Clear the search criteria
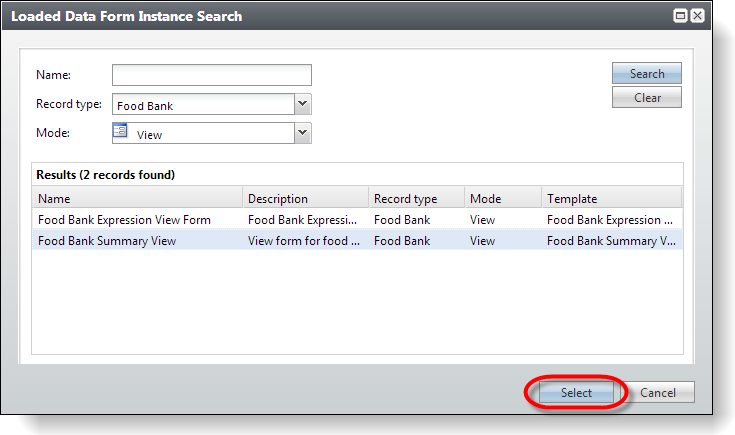735x435 pixels. tap(647, 98)
